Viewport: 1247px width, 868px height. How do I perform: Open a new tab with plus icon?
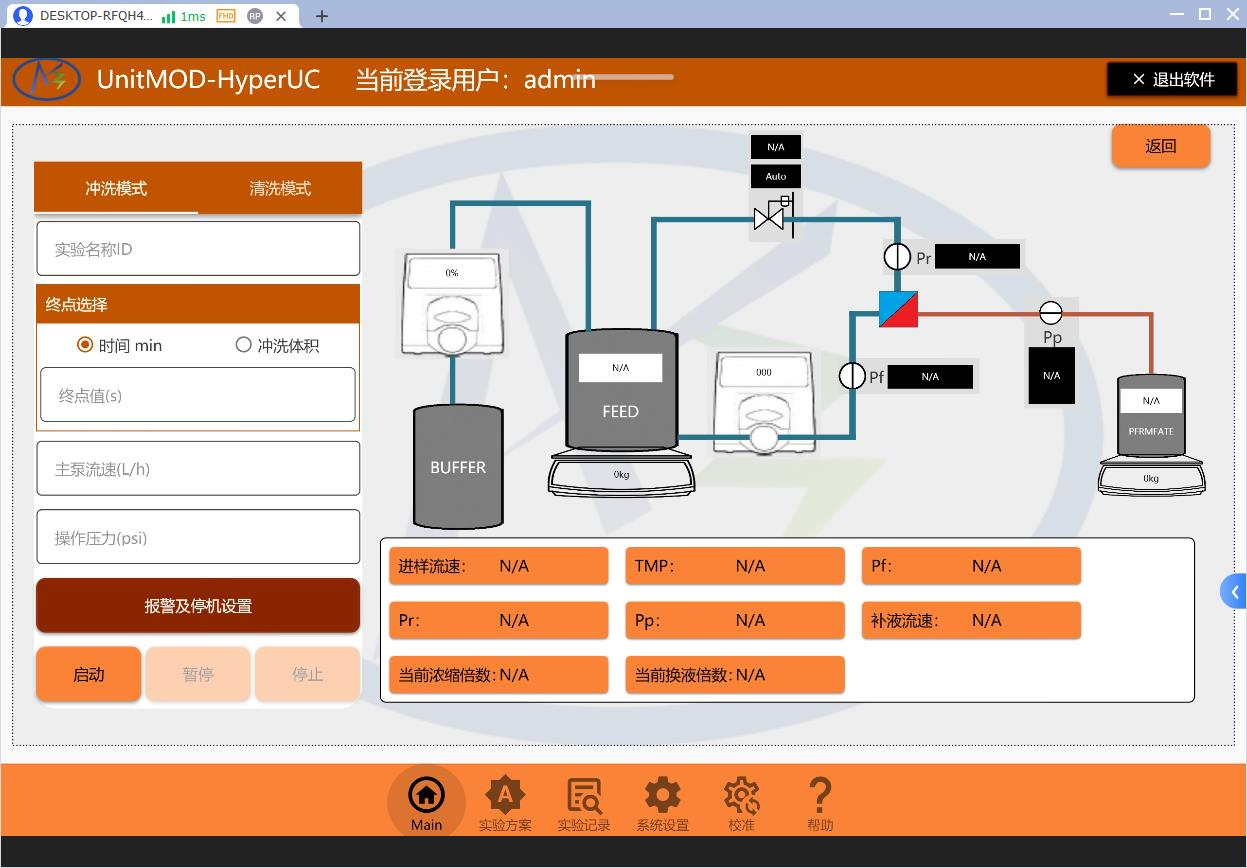click(x=321, y=16)
